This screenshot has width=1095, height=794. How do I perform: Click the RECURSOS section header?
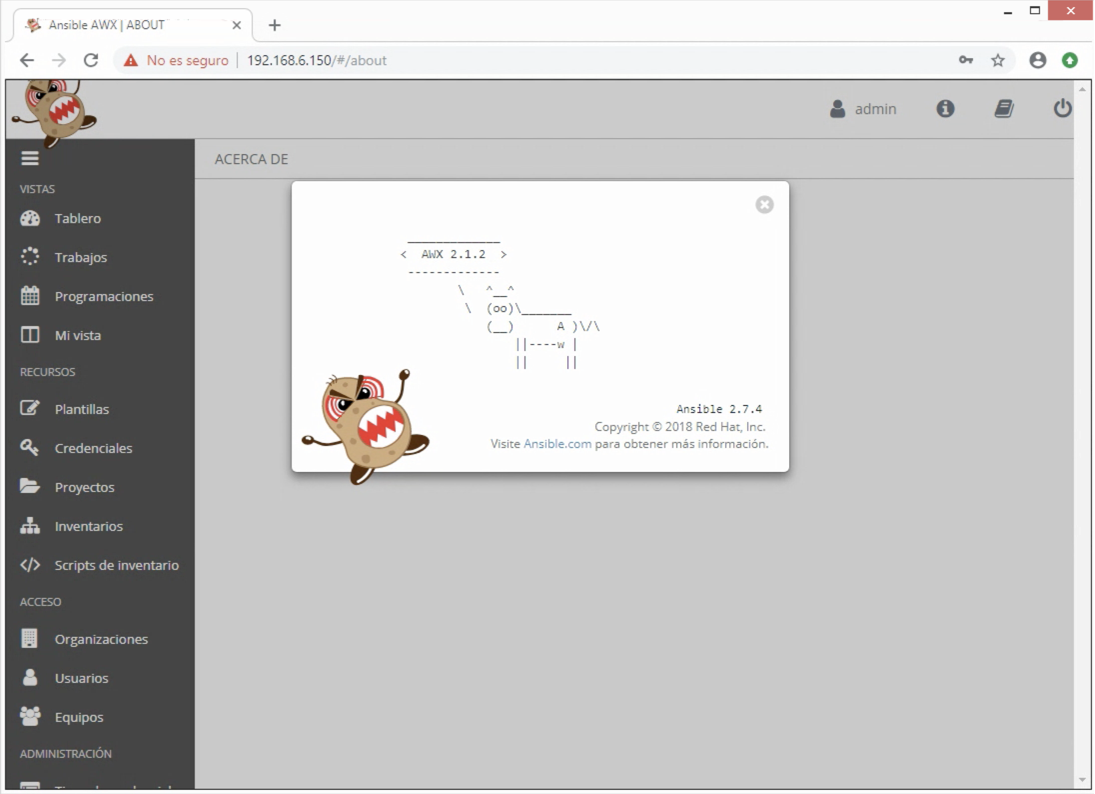[47, 372]
